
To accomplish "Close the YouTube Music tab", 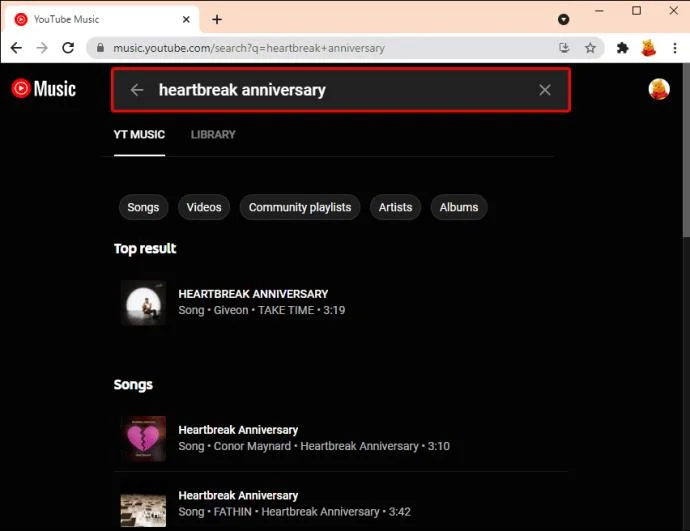I will [x=186, y=19].
